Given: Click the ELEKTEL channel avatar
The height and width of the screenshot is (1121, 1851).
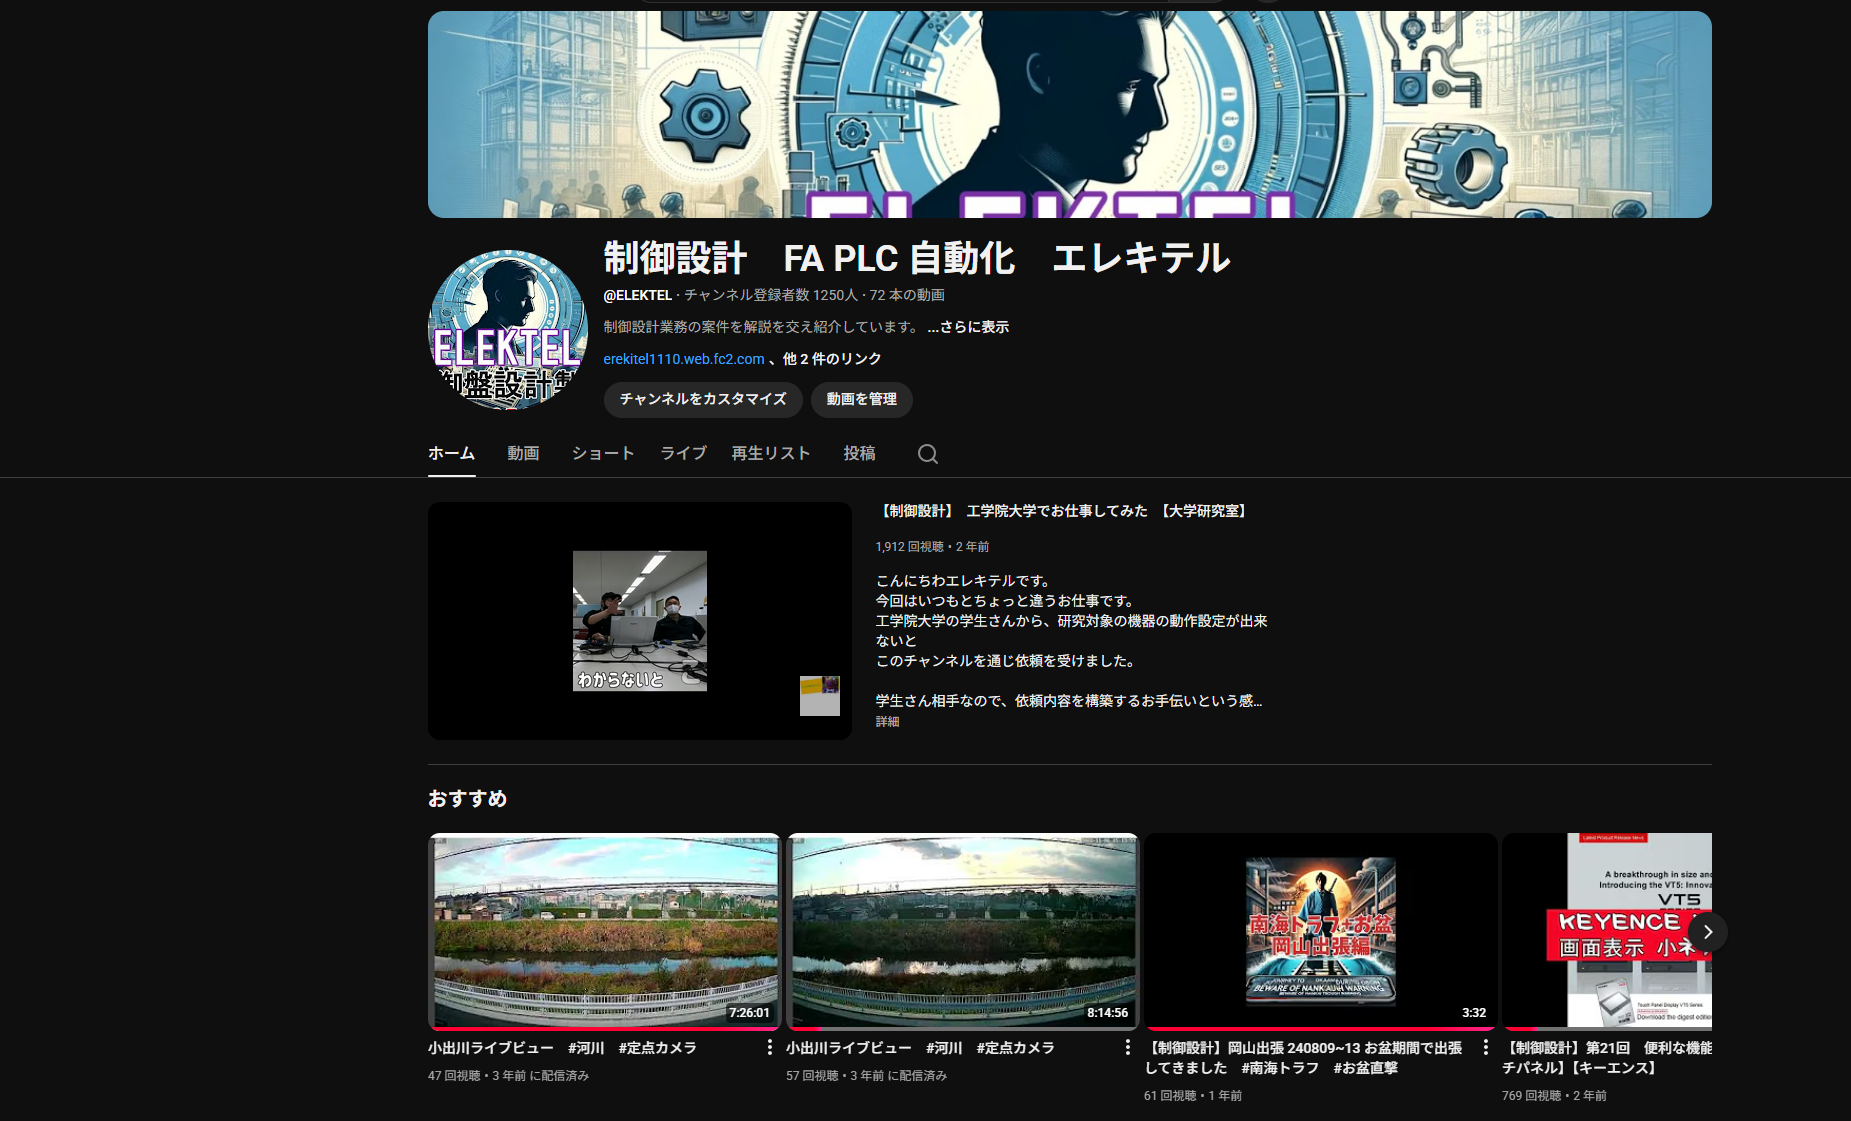Looking at the screenshot, I should point(507,330).
